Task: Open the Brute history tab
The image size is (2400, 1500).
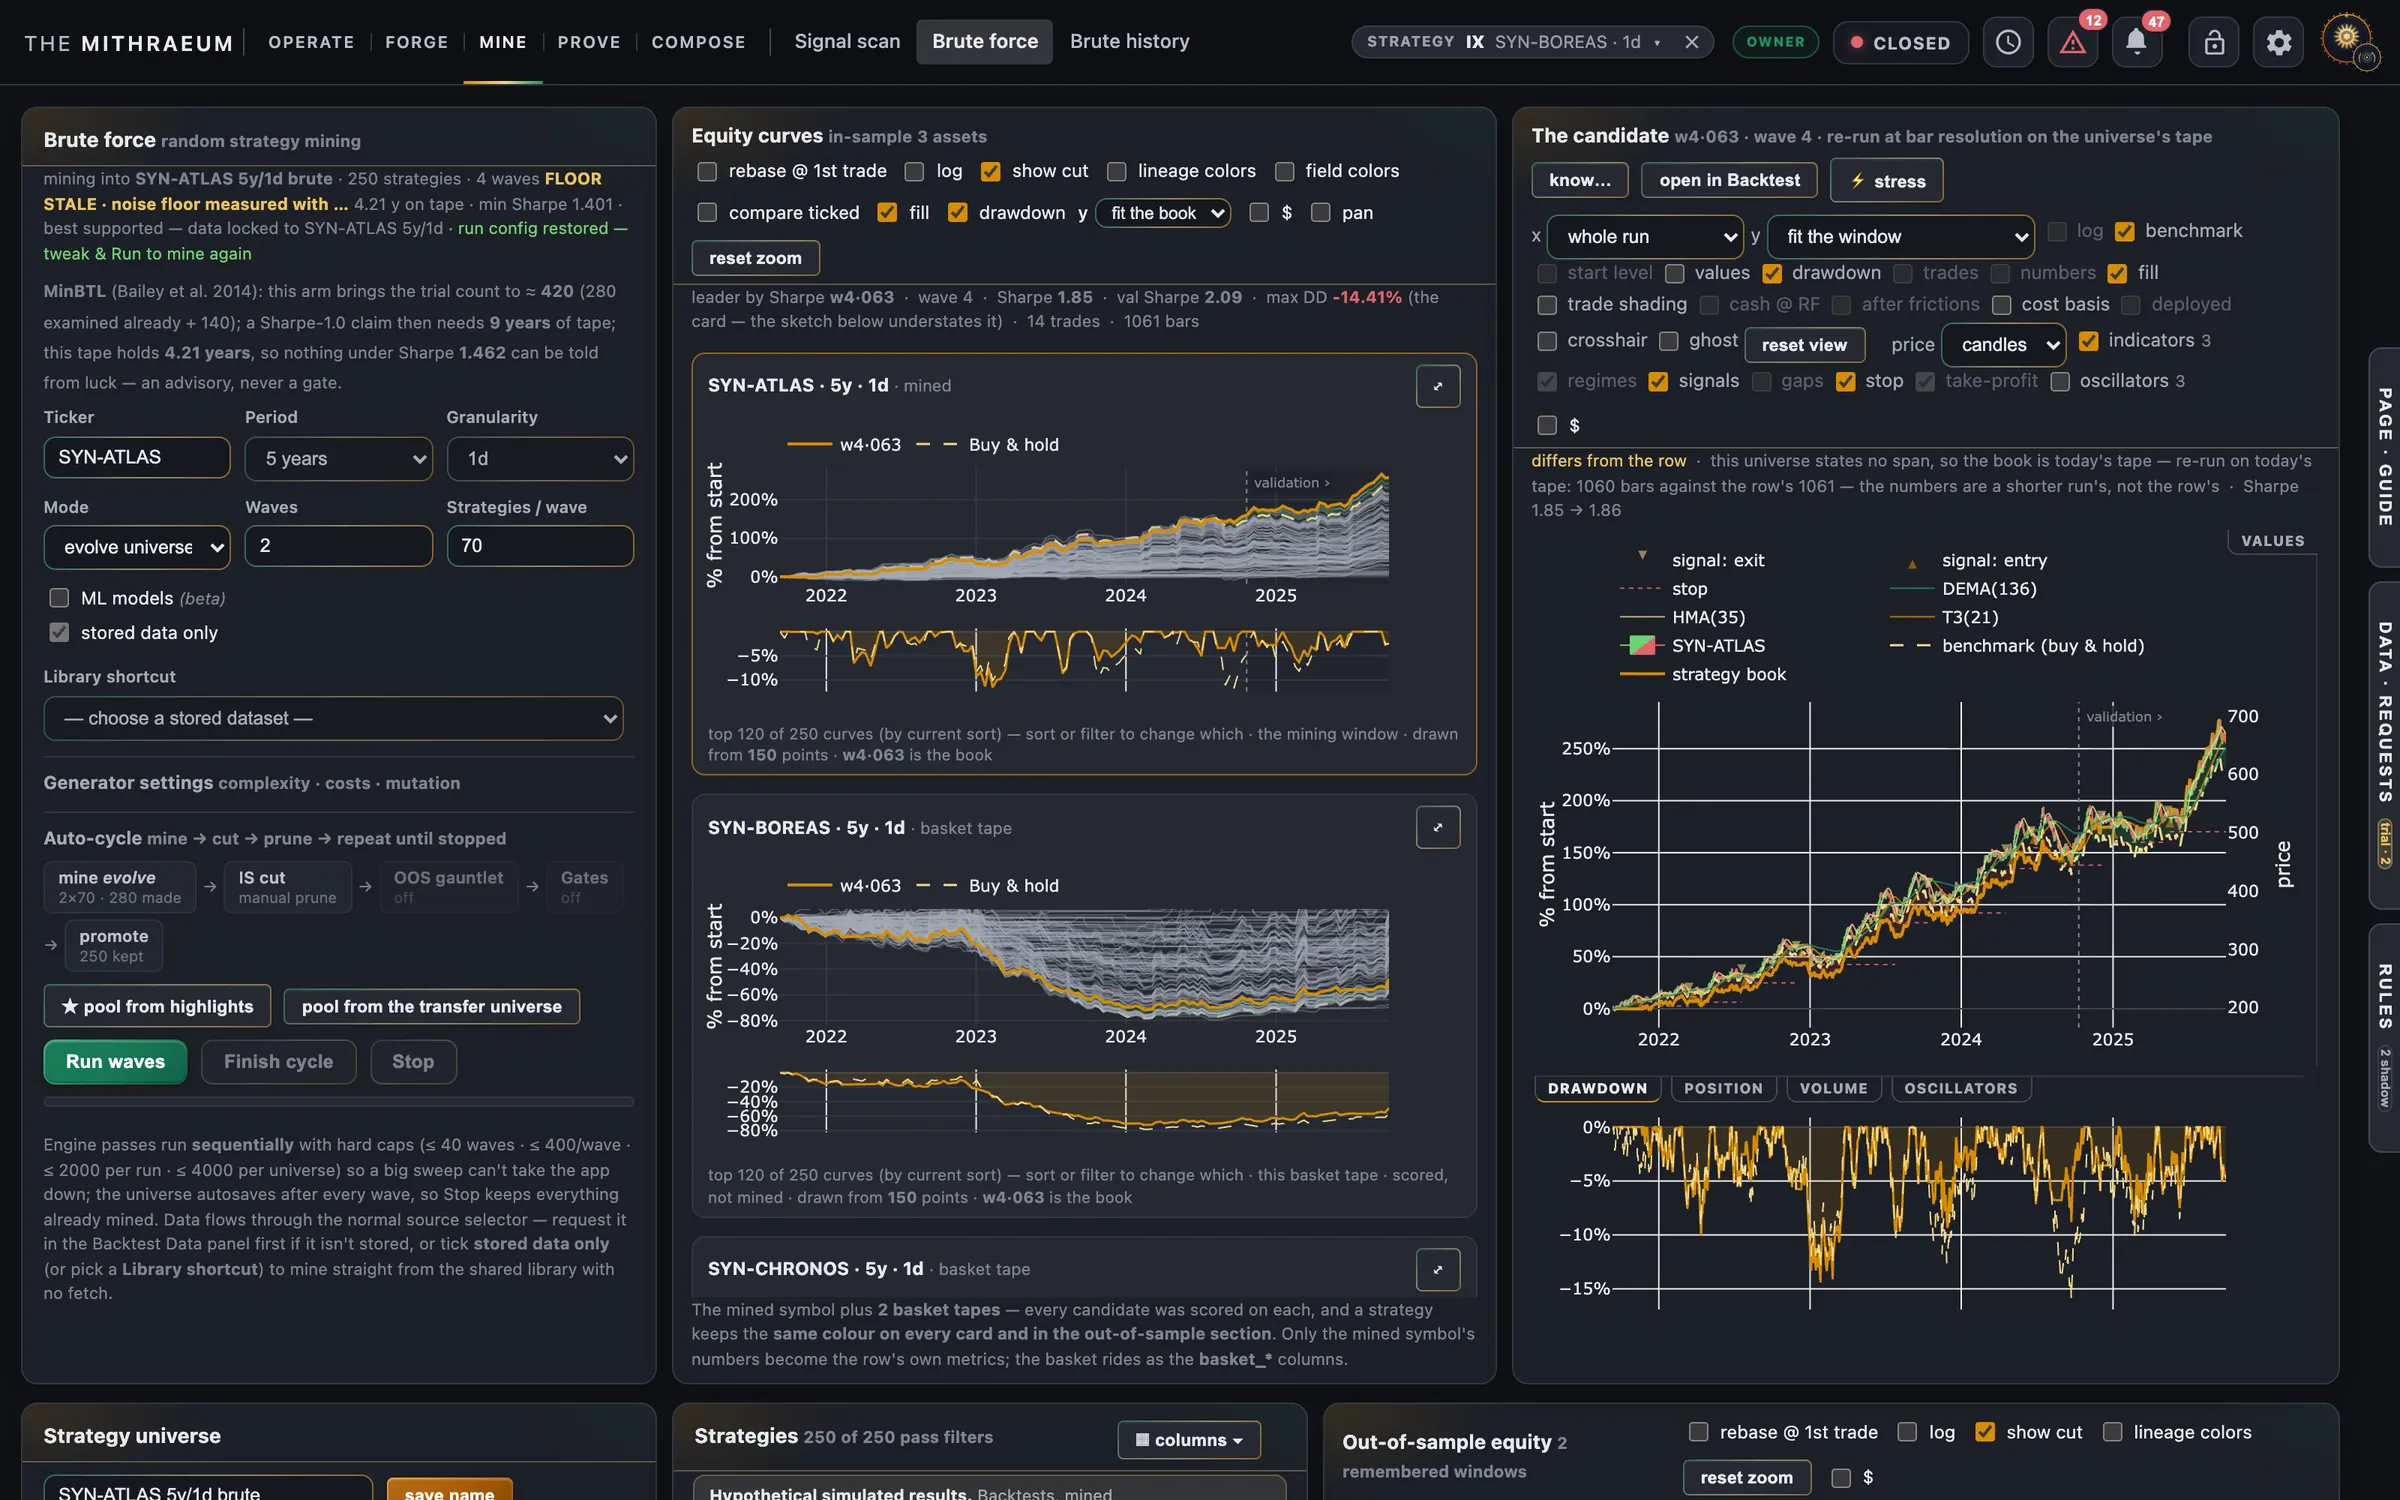Action: click(1130, 42)
